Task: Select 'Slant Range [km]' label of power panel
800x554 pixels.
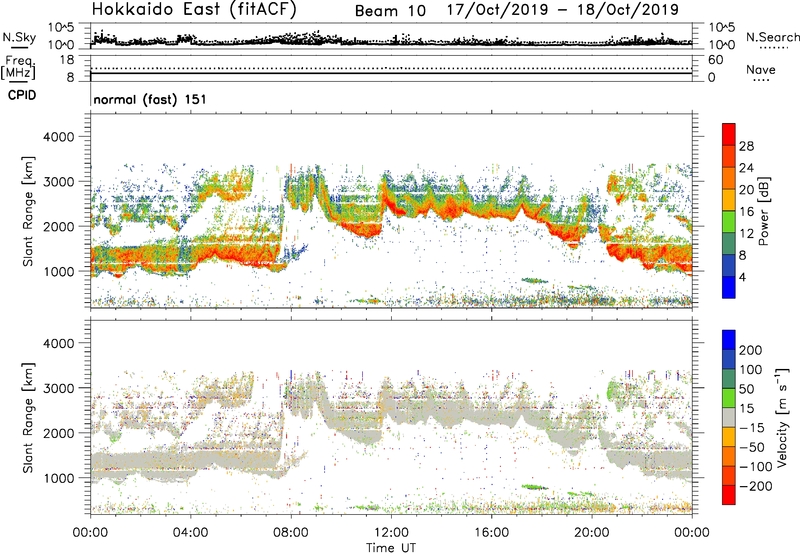Action: (28, 211)
